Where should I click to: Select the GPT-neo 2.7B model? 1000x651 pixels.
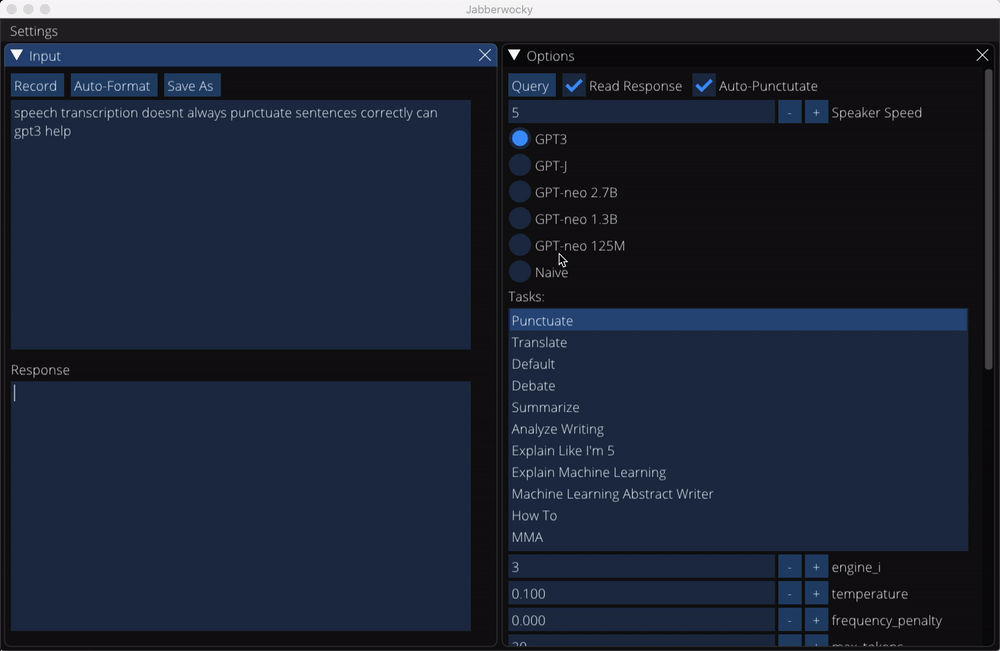coord(520,192)
